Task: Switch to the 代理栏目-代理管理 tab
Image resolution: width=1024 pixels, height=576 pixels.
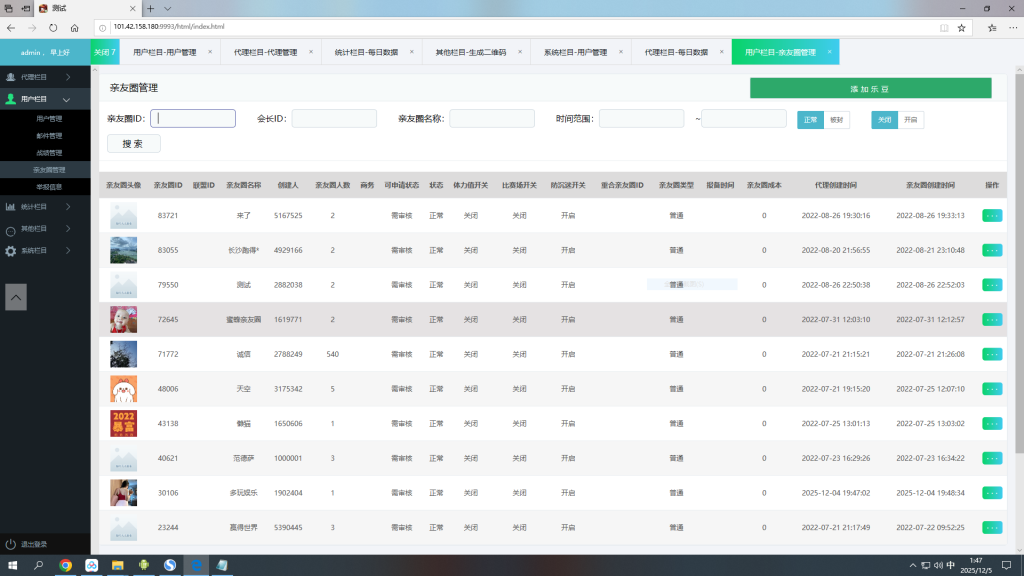Action: point(265,52)
